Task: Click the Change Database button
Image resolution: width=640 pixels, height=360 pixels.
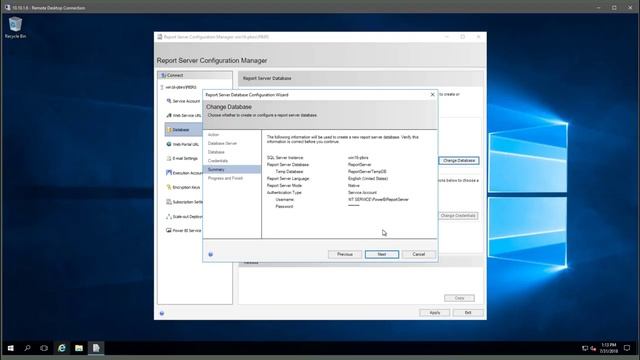Action: point(459,161)
